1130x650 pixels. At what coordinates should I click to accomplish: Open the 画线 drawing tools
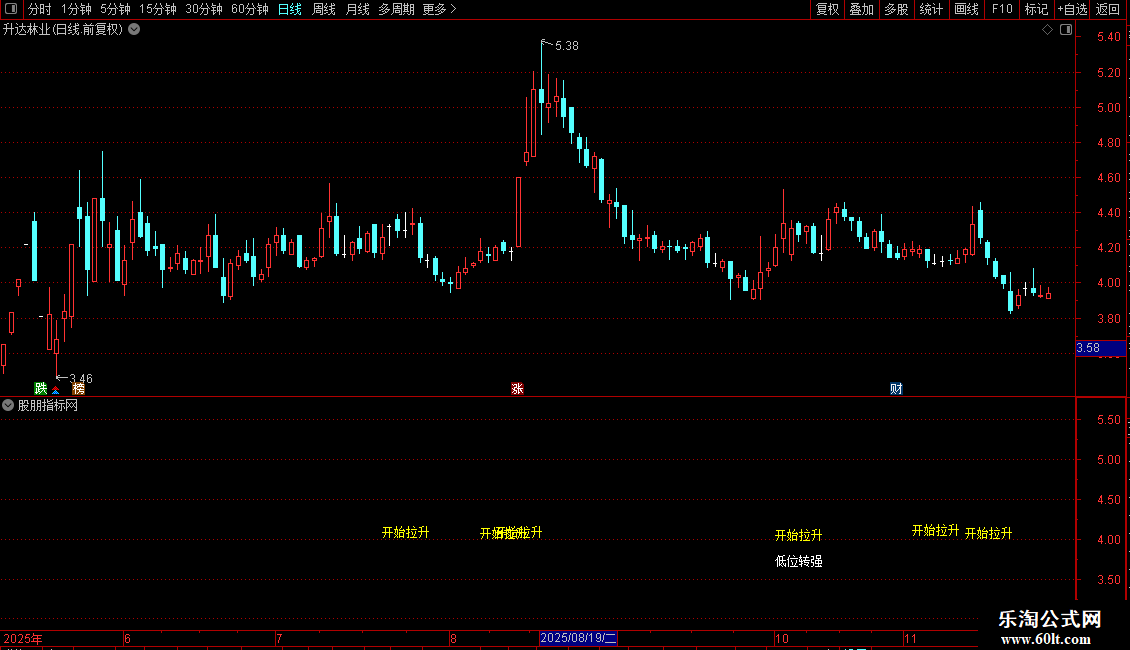coord(966,9)
